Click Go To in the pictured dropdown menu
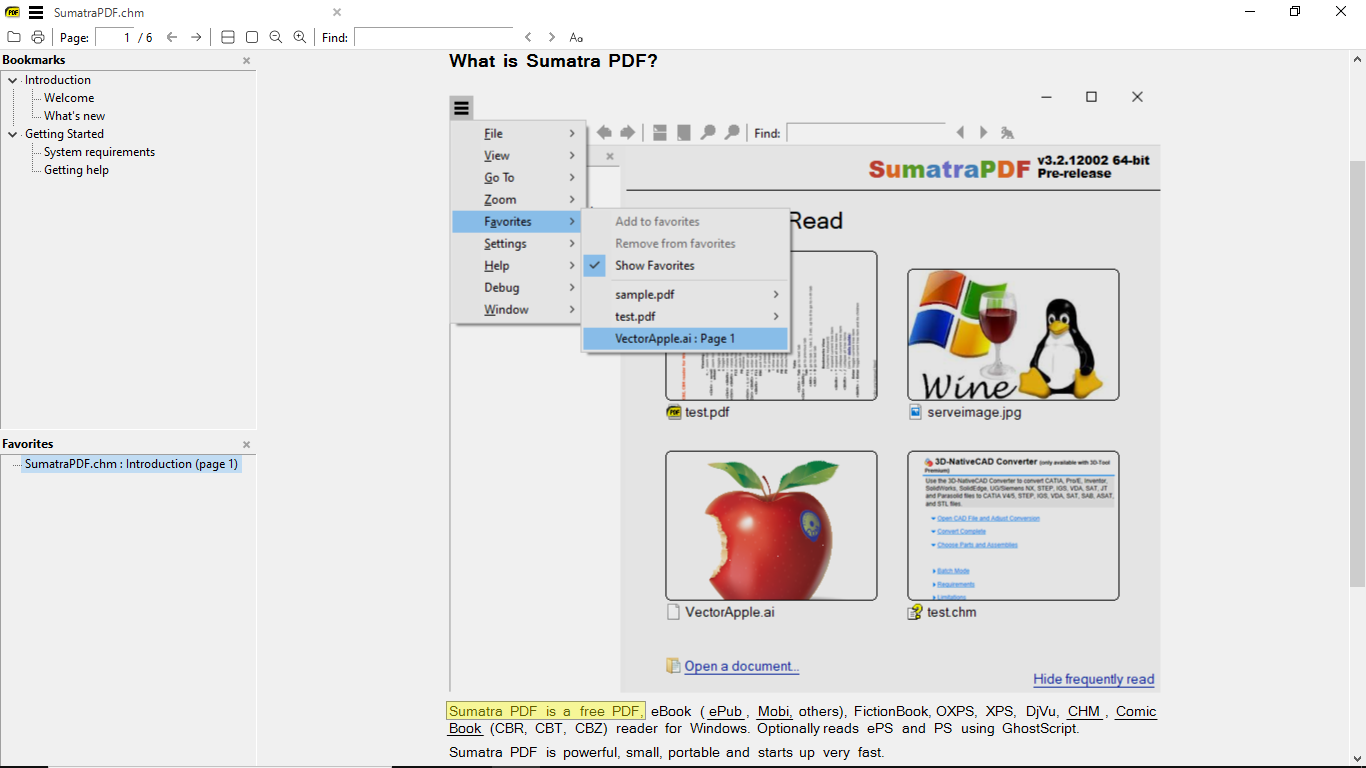The image size is (1366, 768). pos(516,178)
